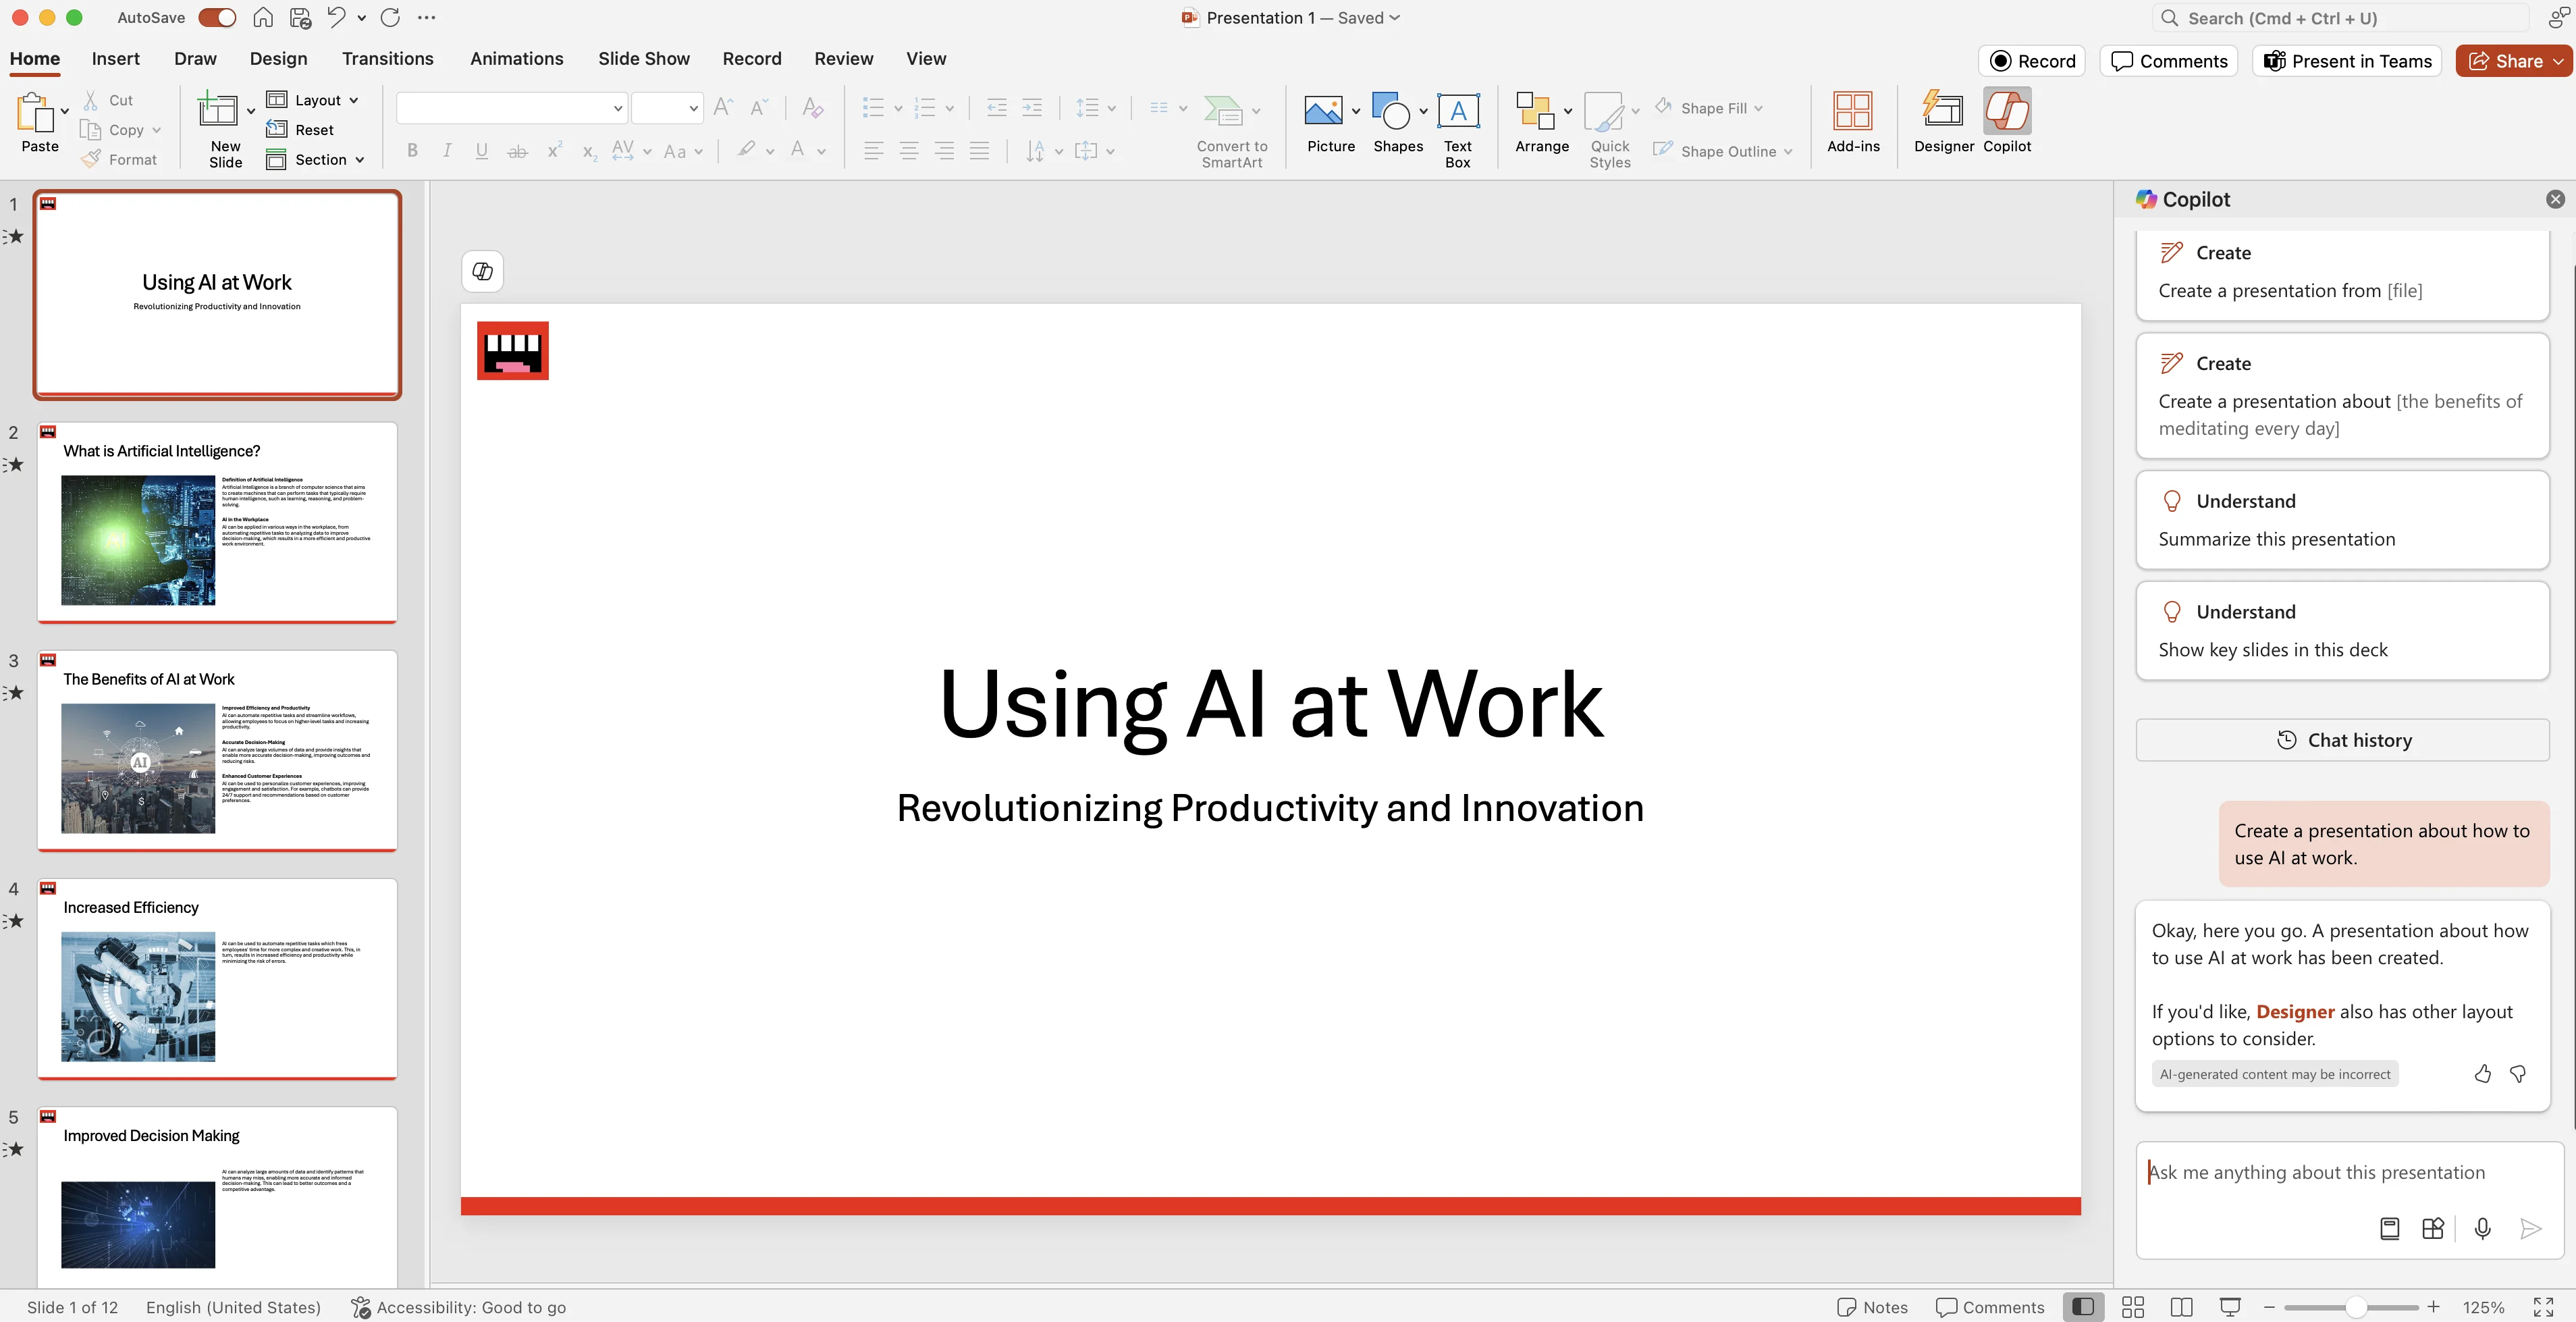Thumbs up the Copilot response
Screen dimensions: 2576x1322
(x=2482, y=1074)
